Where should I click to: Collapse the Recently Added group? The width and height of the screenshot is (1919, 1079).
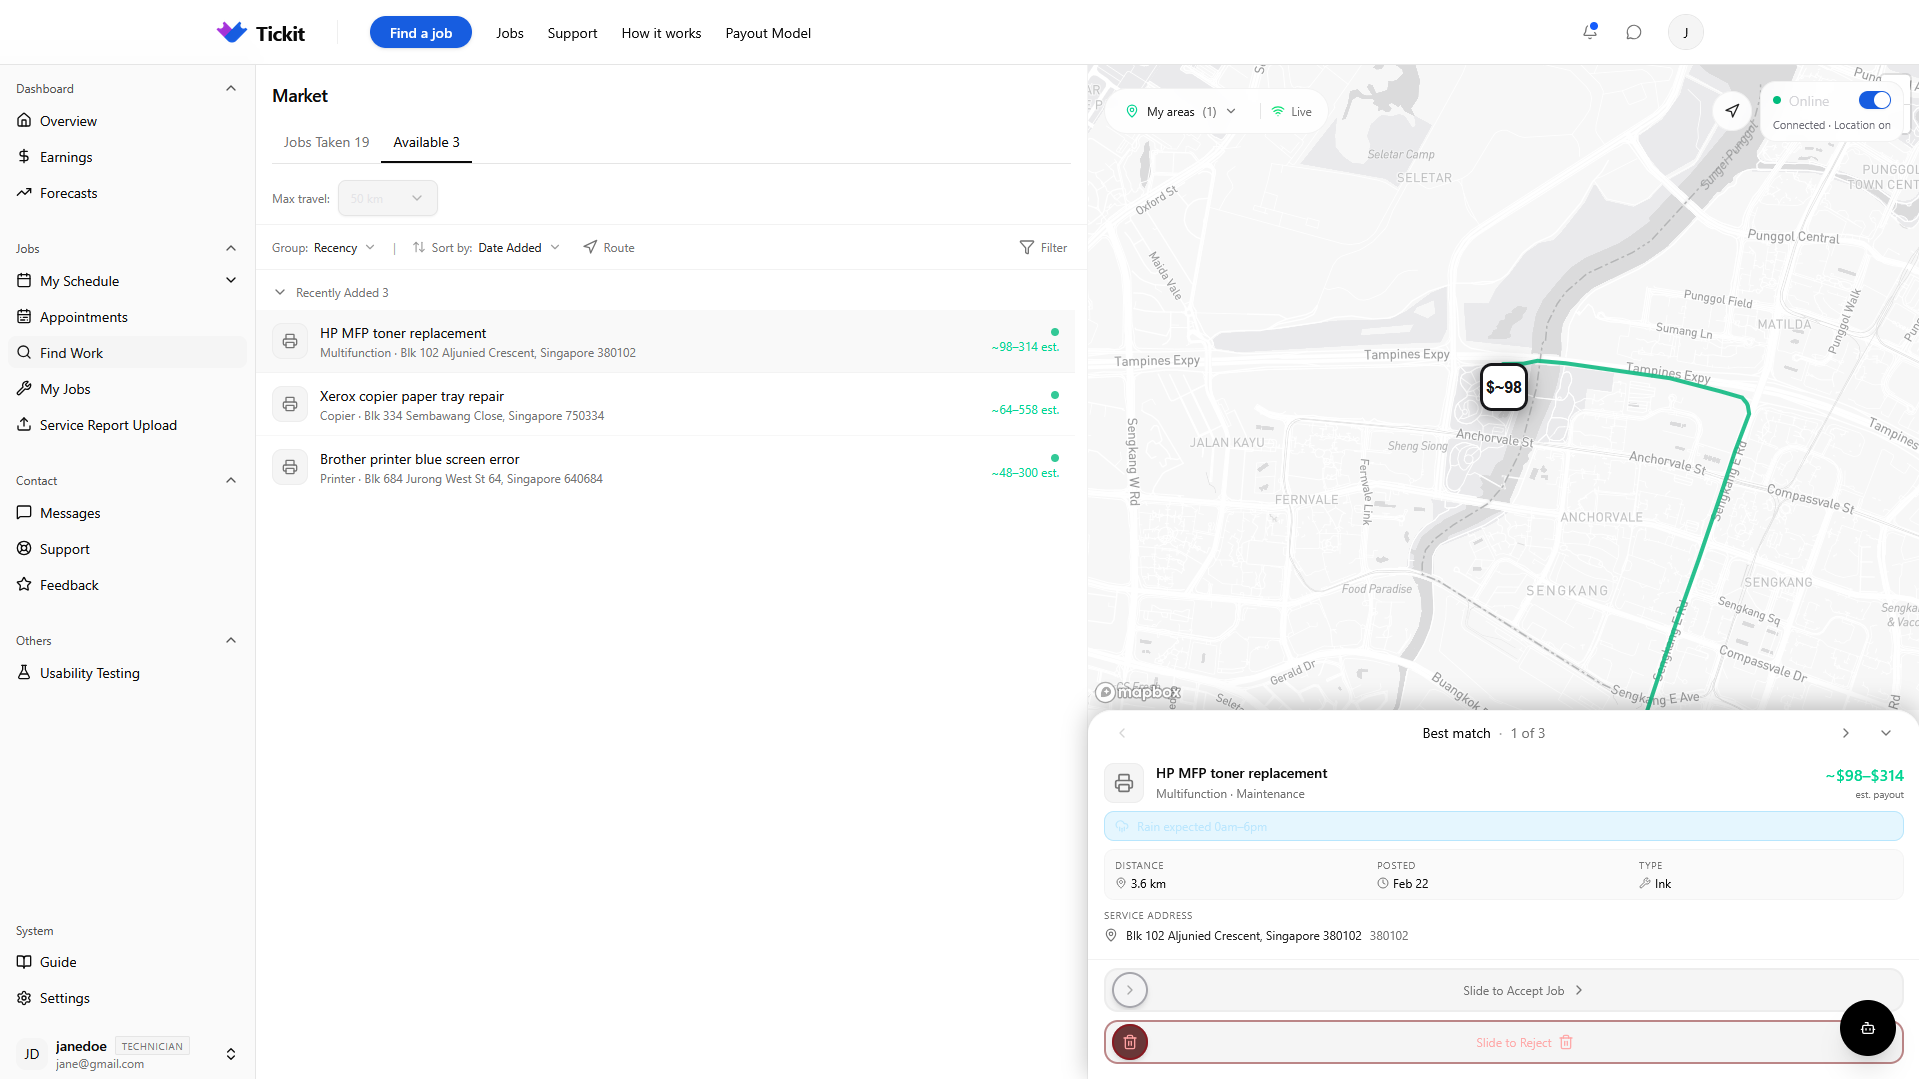pyautogui.click(x=280, y=292)
